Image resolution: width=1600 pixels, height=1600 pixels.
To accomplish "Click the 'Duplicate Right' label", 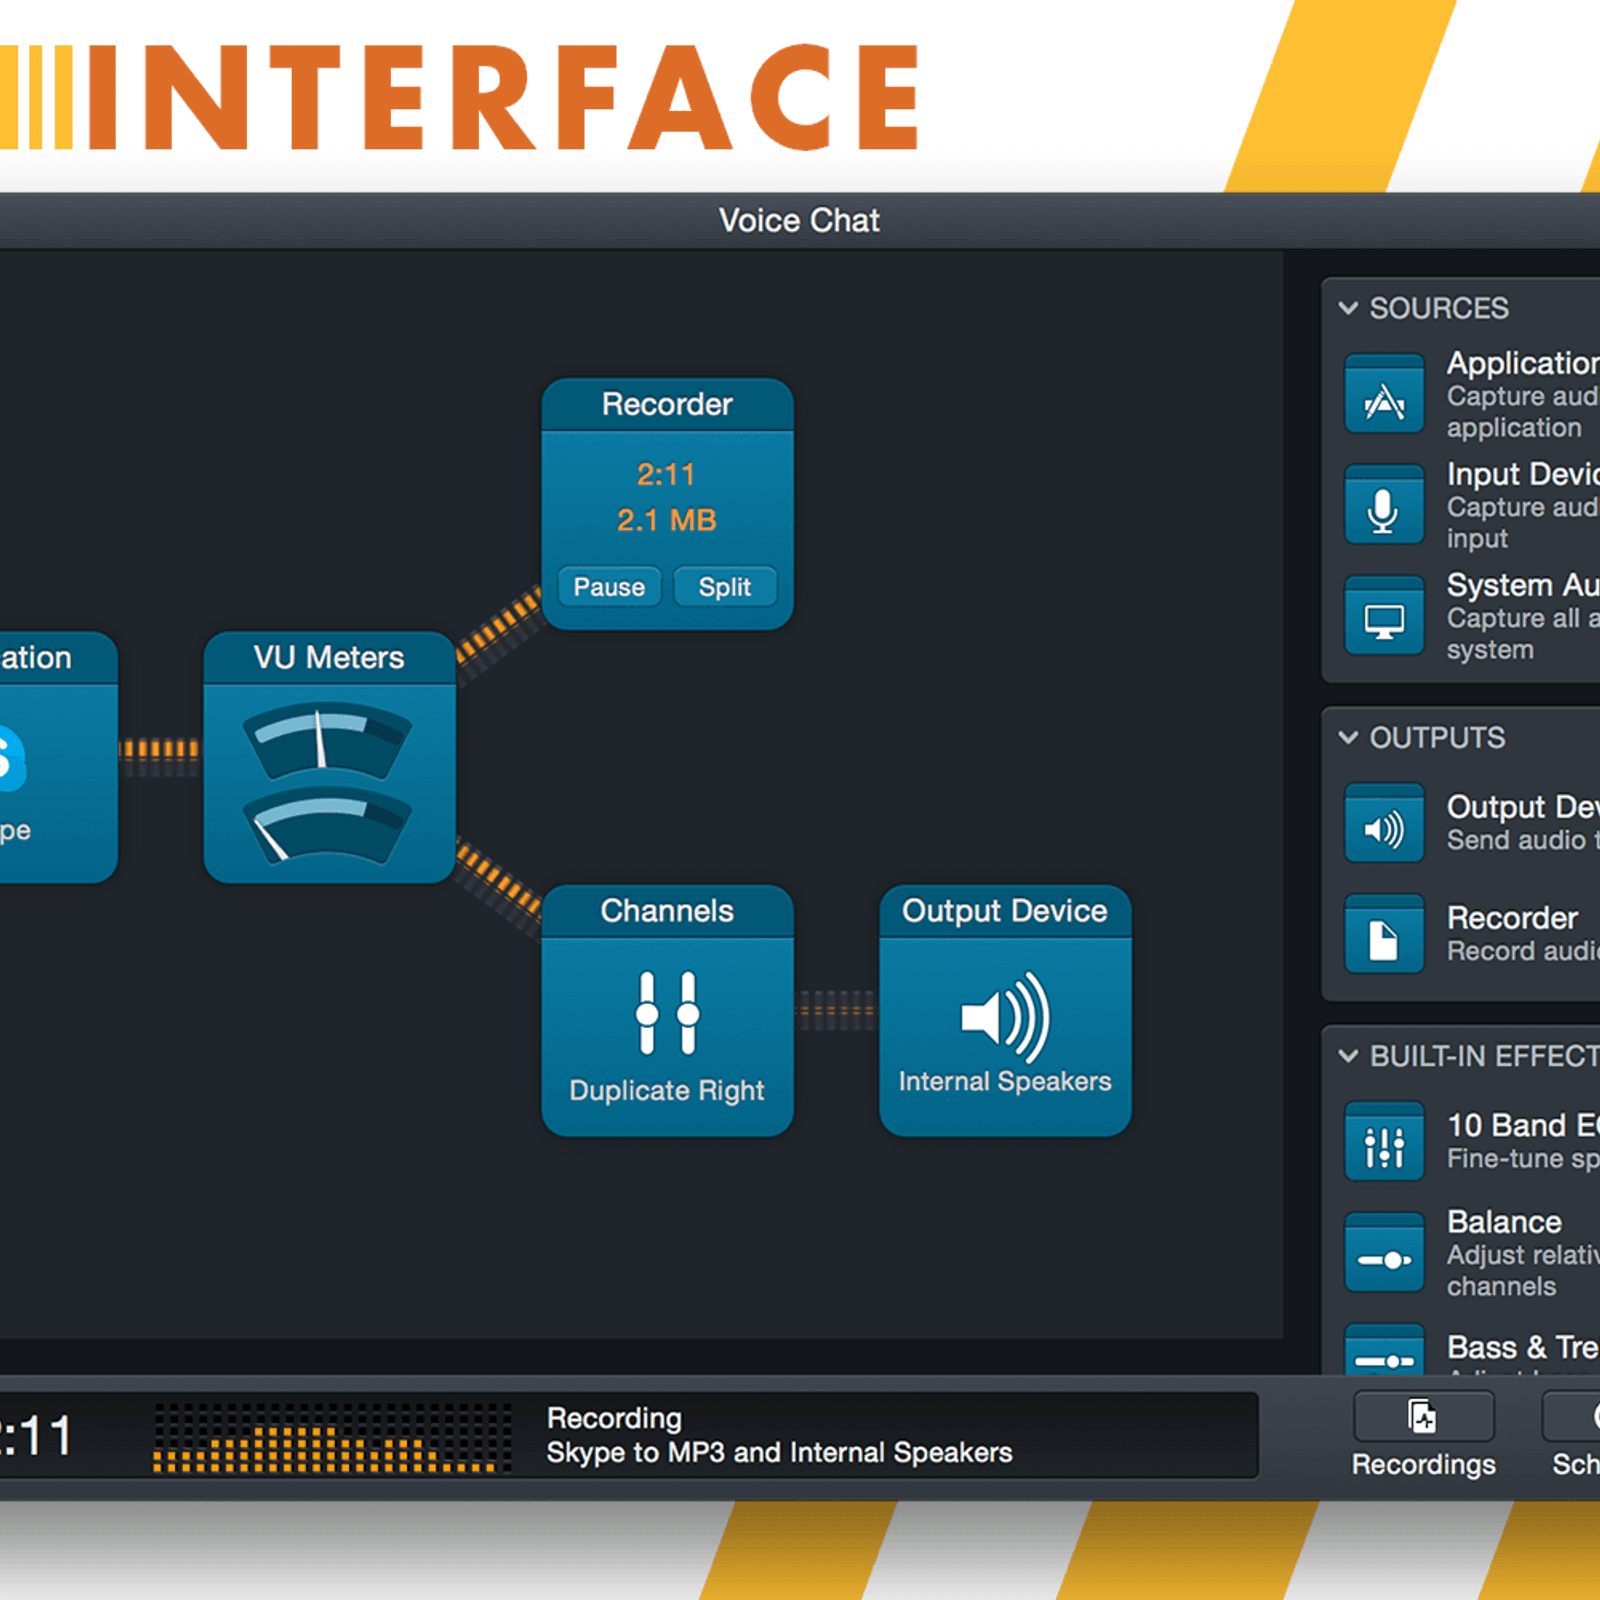I will click(x=667, y=1090).
